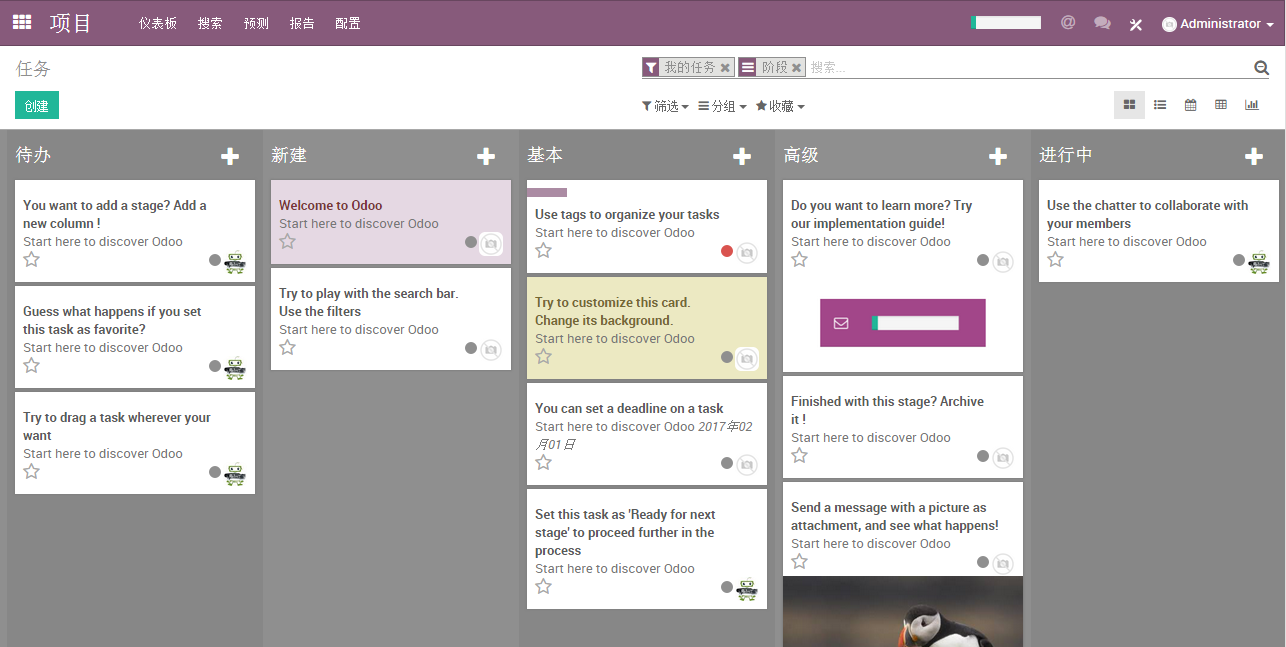The width and height of the screenshot is (1286, 647).
Task: Click assignee avatar on 'Use tags' card
Action: (746, 253)
